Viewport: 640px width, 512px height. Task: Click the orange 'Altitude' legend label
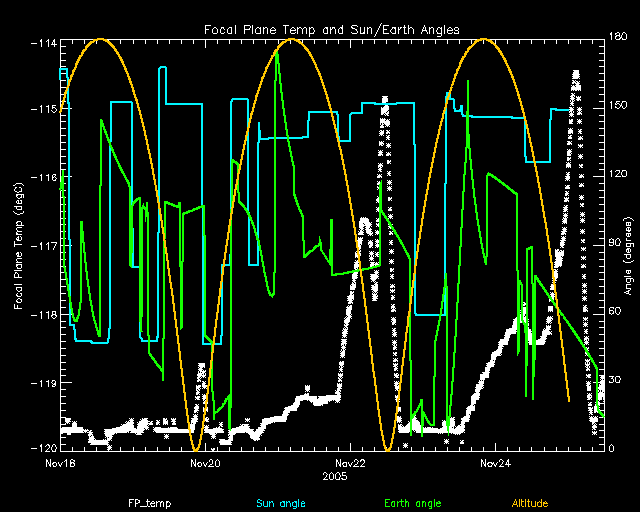click(x=530, y=503)
